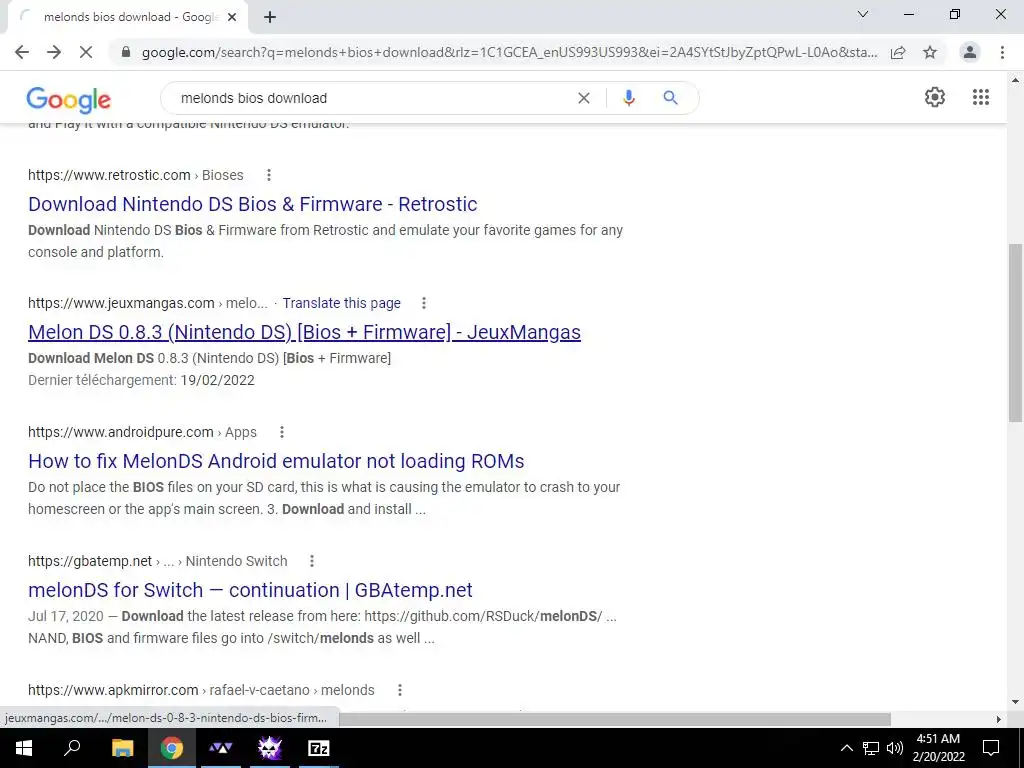1024x768 pixels.
Task: Click the https://www.apkmirror.com result URL
Action: coord(113,690)
